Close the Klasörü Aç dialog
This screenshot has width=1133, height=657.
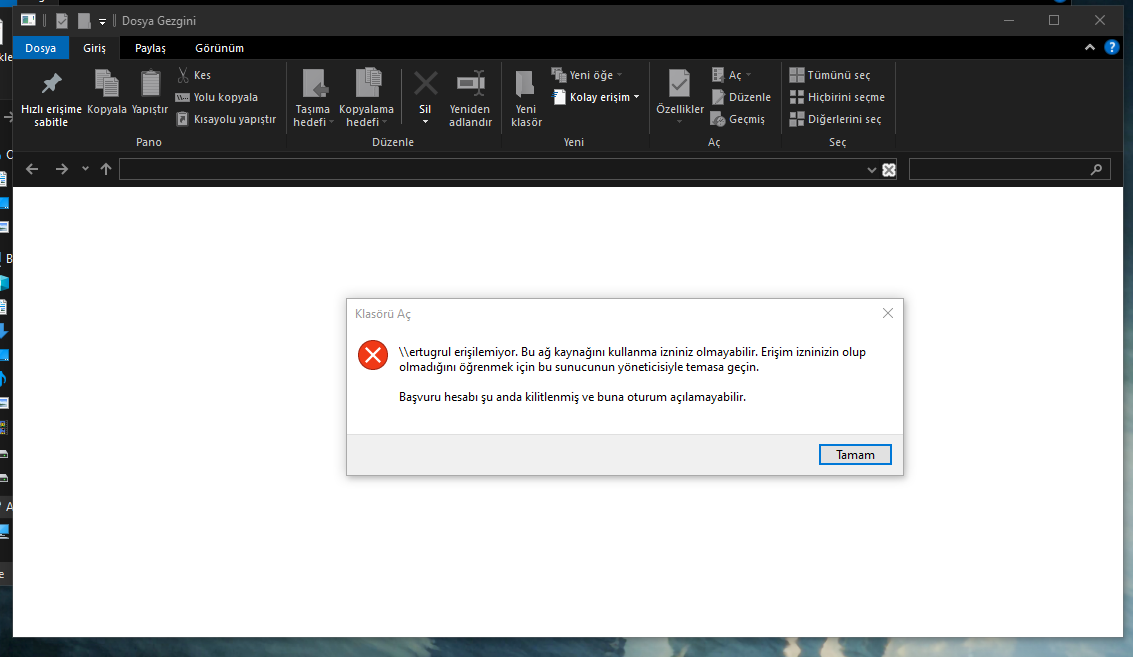click(x=888, y=313)
